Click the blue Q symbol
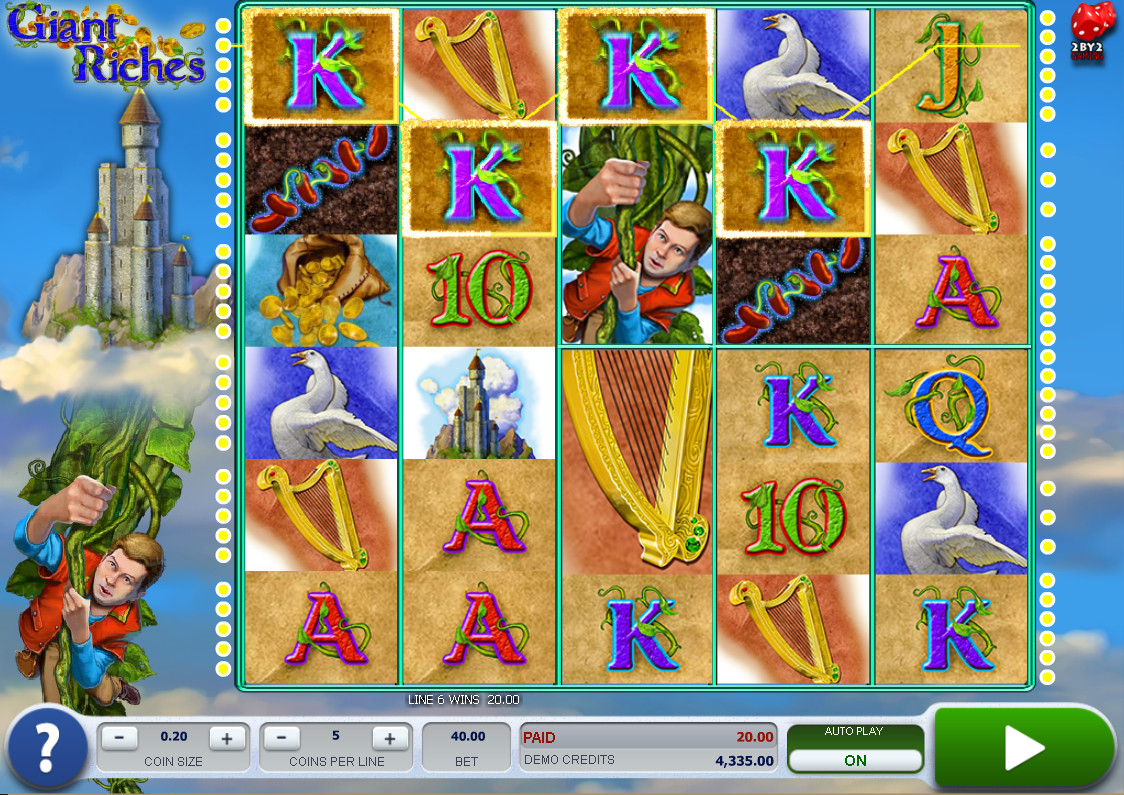 click(953, 403)
